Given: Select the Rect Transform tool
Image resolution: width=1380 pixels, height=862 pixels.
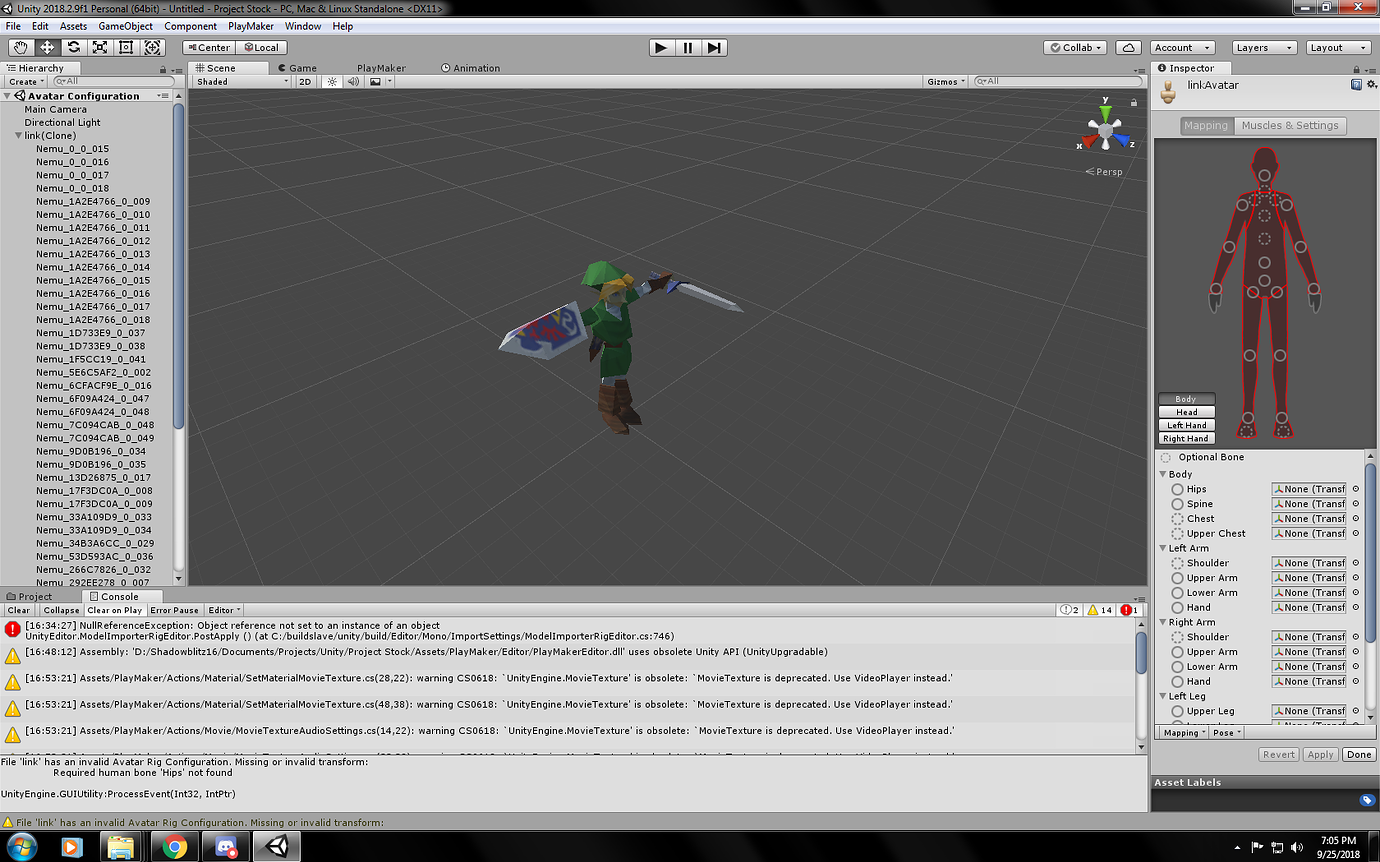Looking at the screenshot, I should [x=127, y=47].
